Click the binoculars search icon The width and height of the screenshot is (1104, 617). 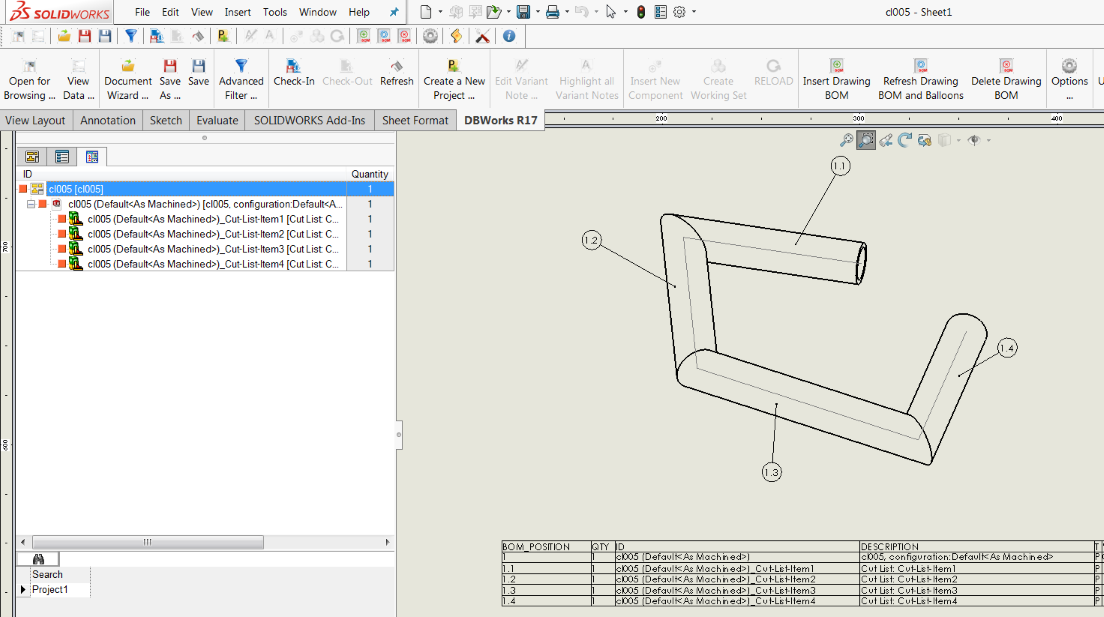38,559
